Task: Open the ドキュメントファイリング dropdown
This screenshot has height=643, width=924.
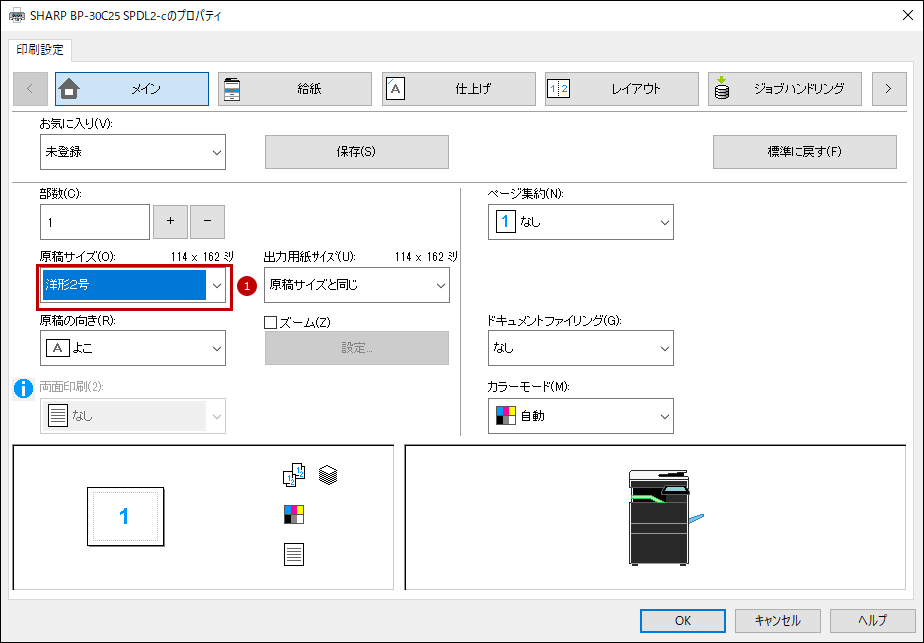Action: 580,348
